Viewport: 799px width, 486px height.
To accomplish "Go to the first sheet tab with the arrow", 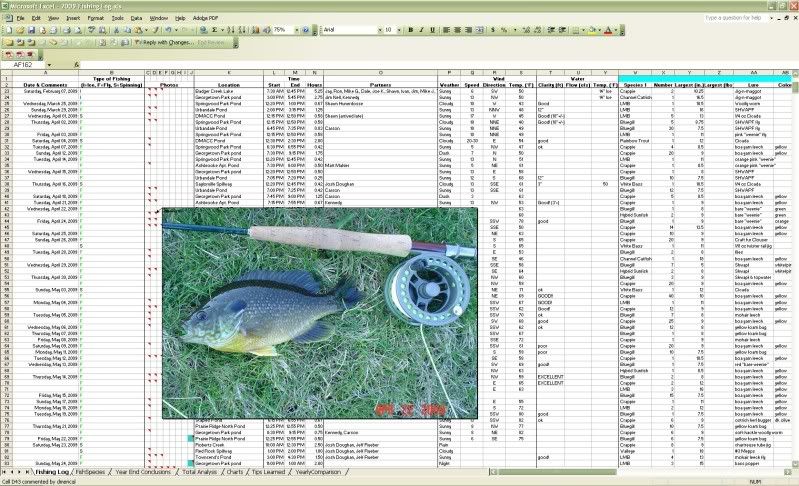I will [x=4, y=472].
